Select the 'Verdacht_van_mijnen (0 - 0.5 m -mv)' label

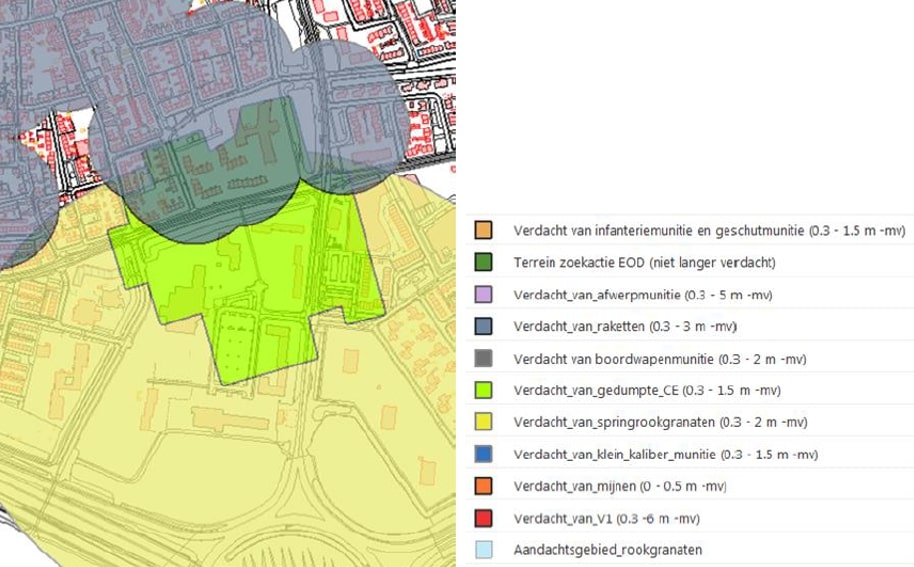620,486
